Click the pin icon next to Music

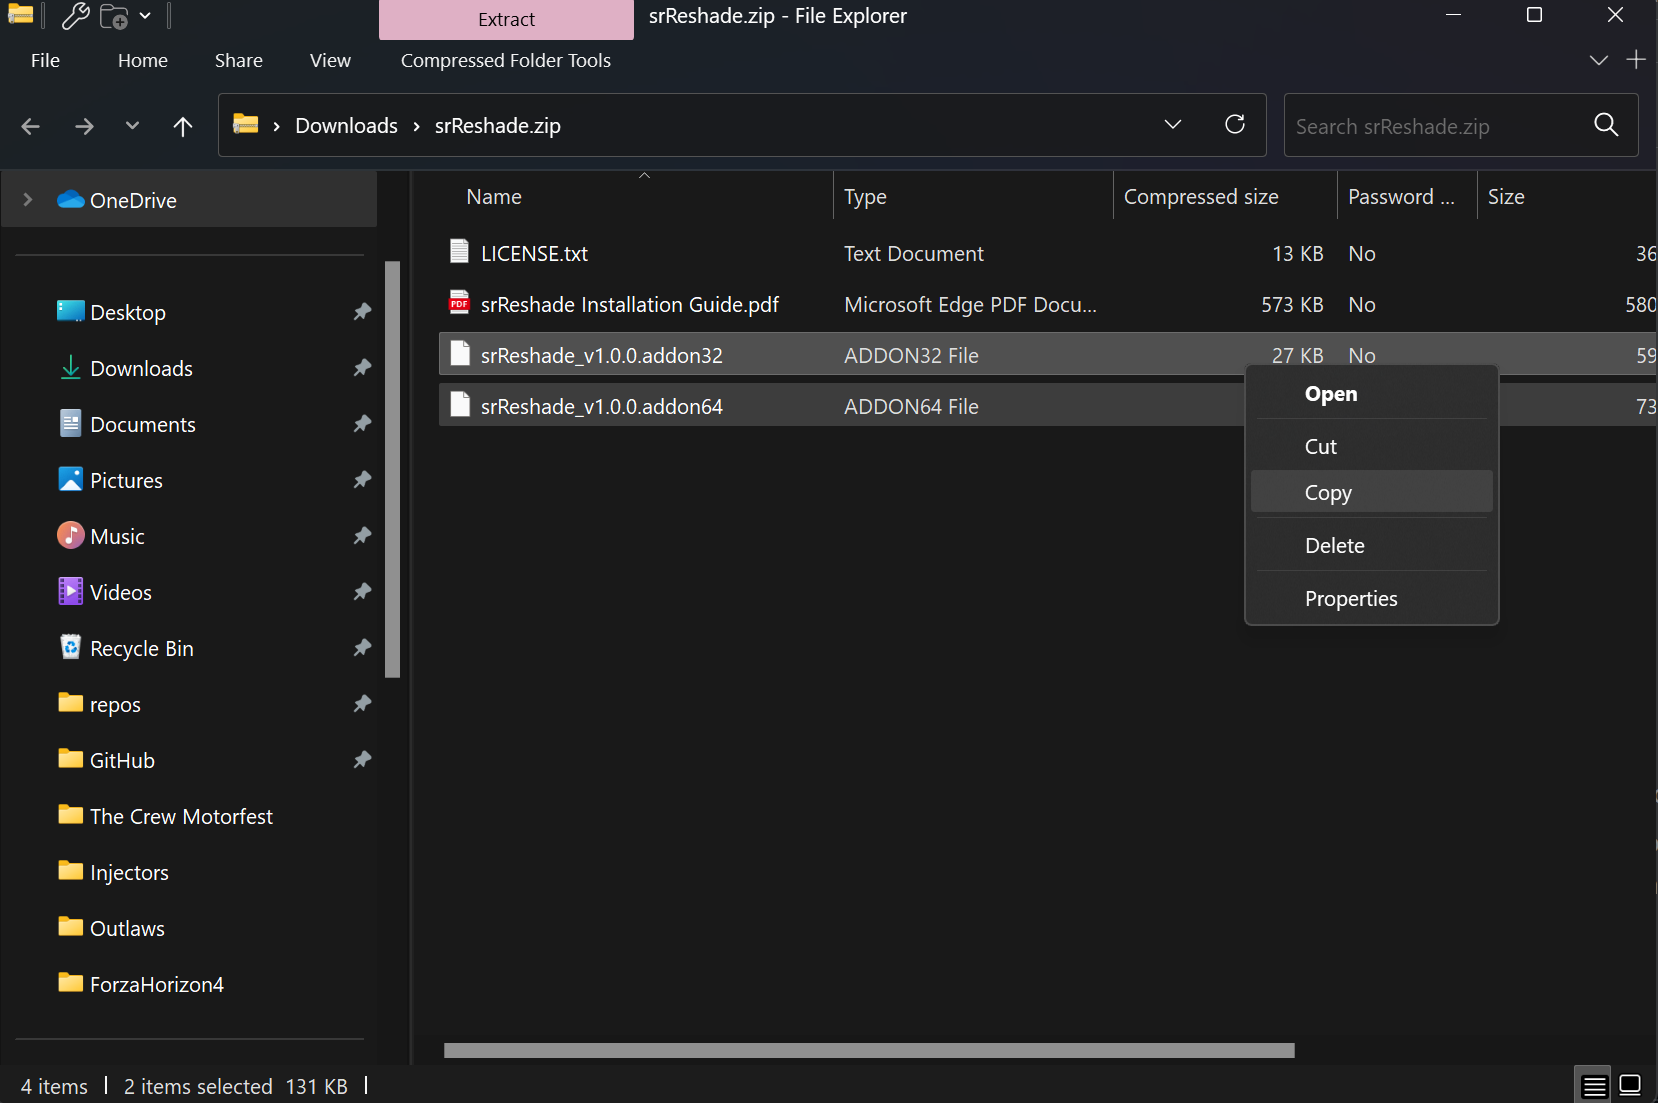[362, 536]
